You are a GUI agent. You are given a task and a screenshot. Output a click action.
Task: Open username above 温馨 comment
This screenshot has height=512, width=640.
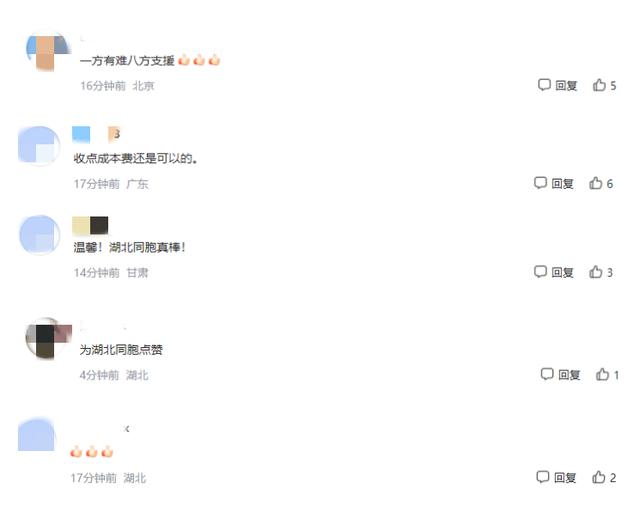pos(90,226)
